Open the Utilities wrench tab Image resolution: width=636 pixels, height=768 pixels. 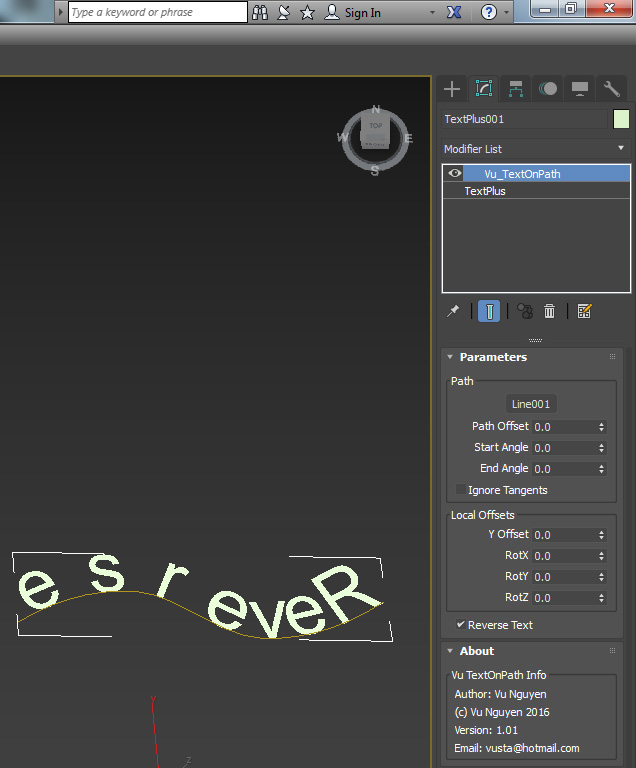(x=612, y=89)
